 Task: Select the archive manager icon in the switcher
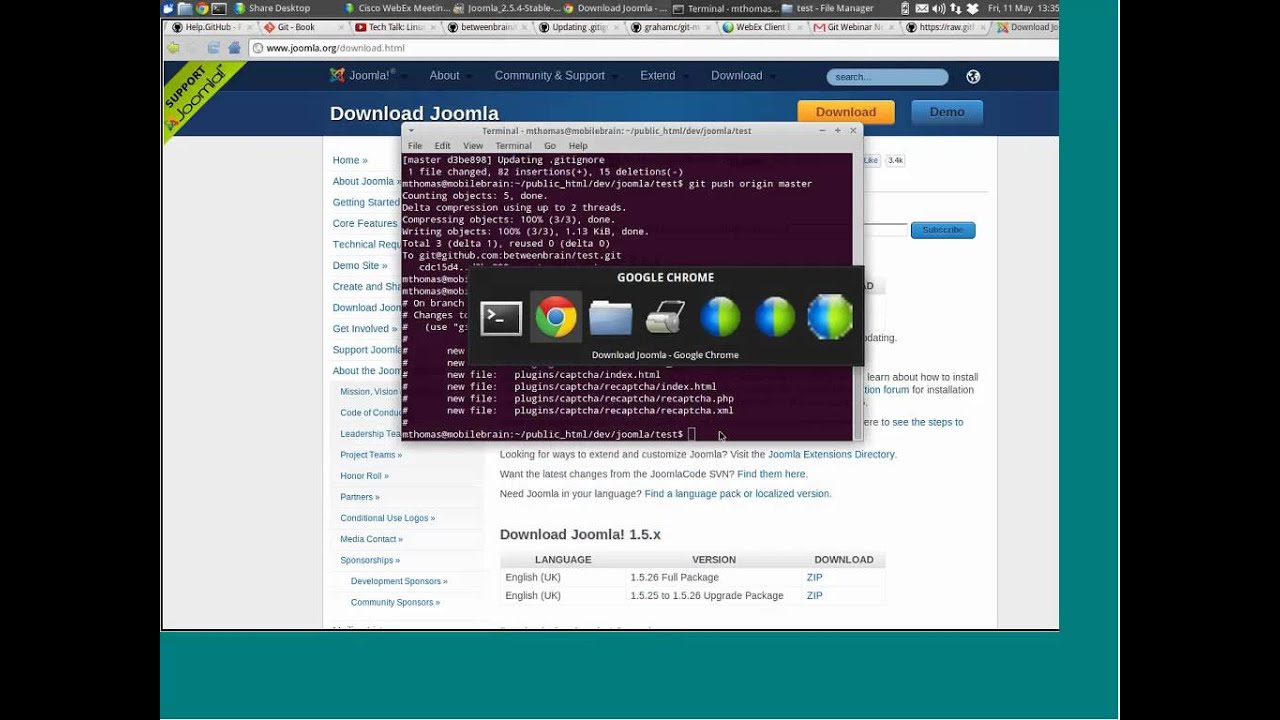[x=665, y=318]
